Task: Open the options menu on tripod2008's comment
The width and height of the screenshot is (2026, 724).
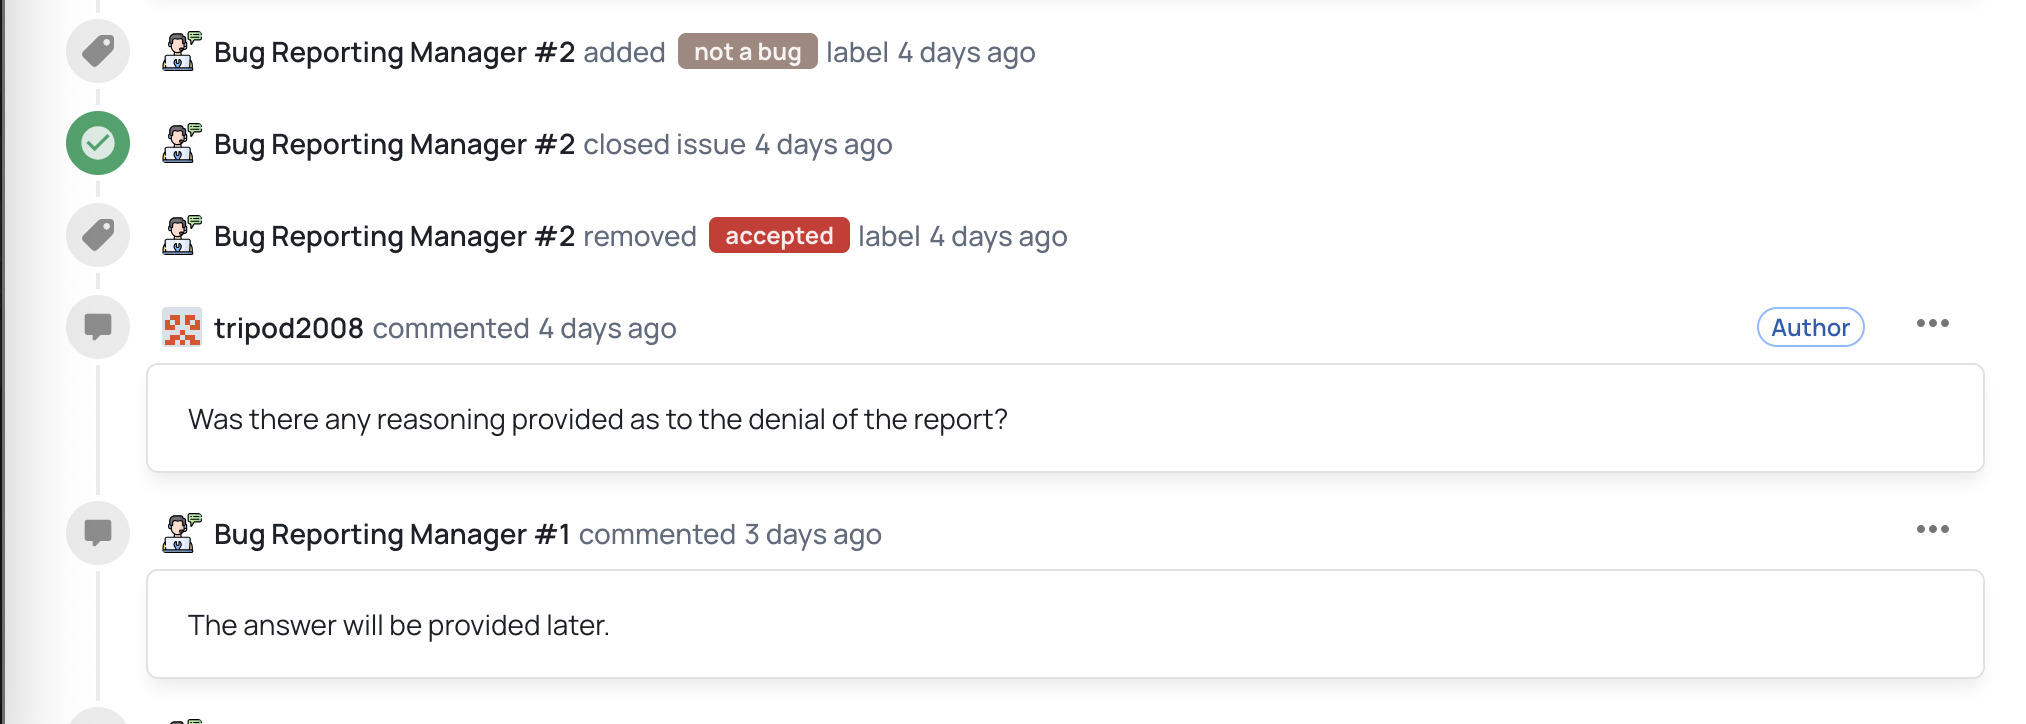Action: (1932, 324)
